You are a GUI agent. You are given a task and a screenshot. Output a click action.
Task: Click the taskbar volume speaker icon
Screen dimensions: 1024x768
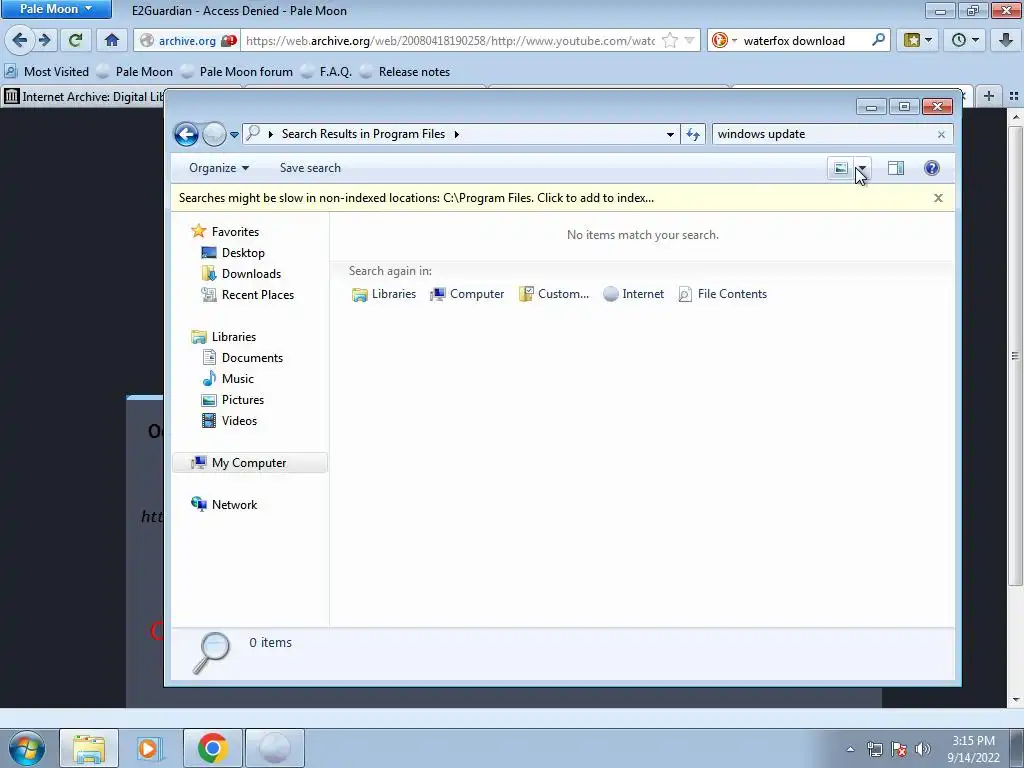(922, 749)
